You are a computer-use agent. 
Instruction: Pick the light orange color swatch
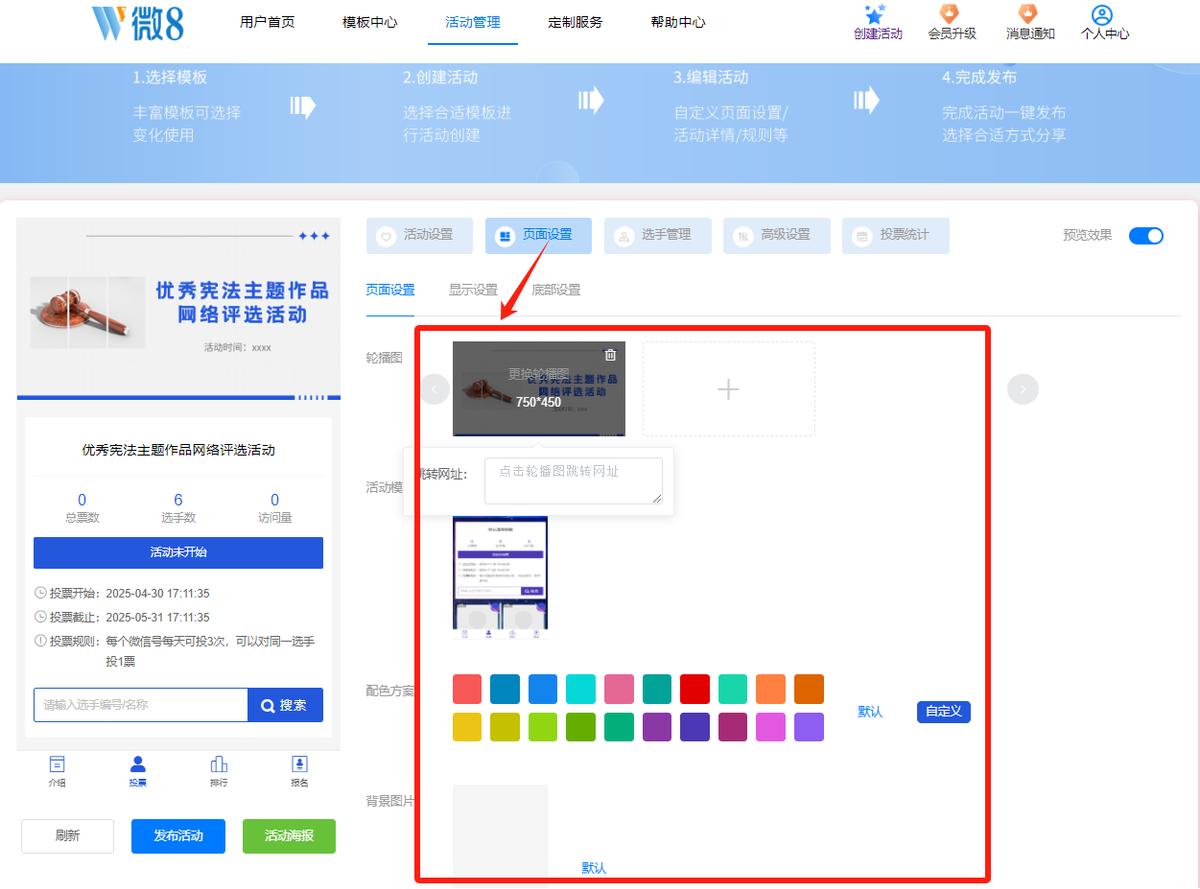771,689
